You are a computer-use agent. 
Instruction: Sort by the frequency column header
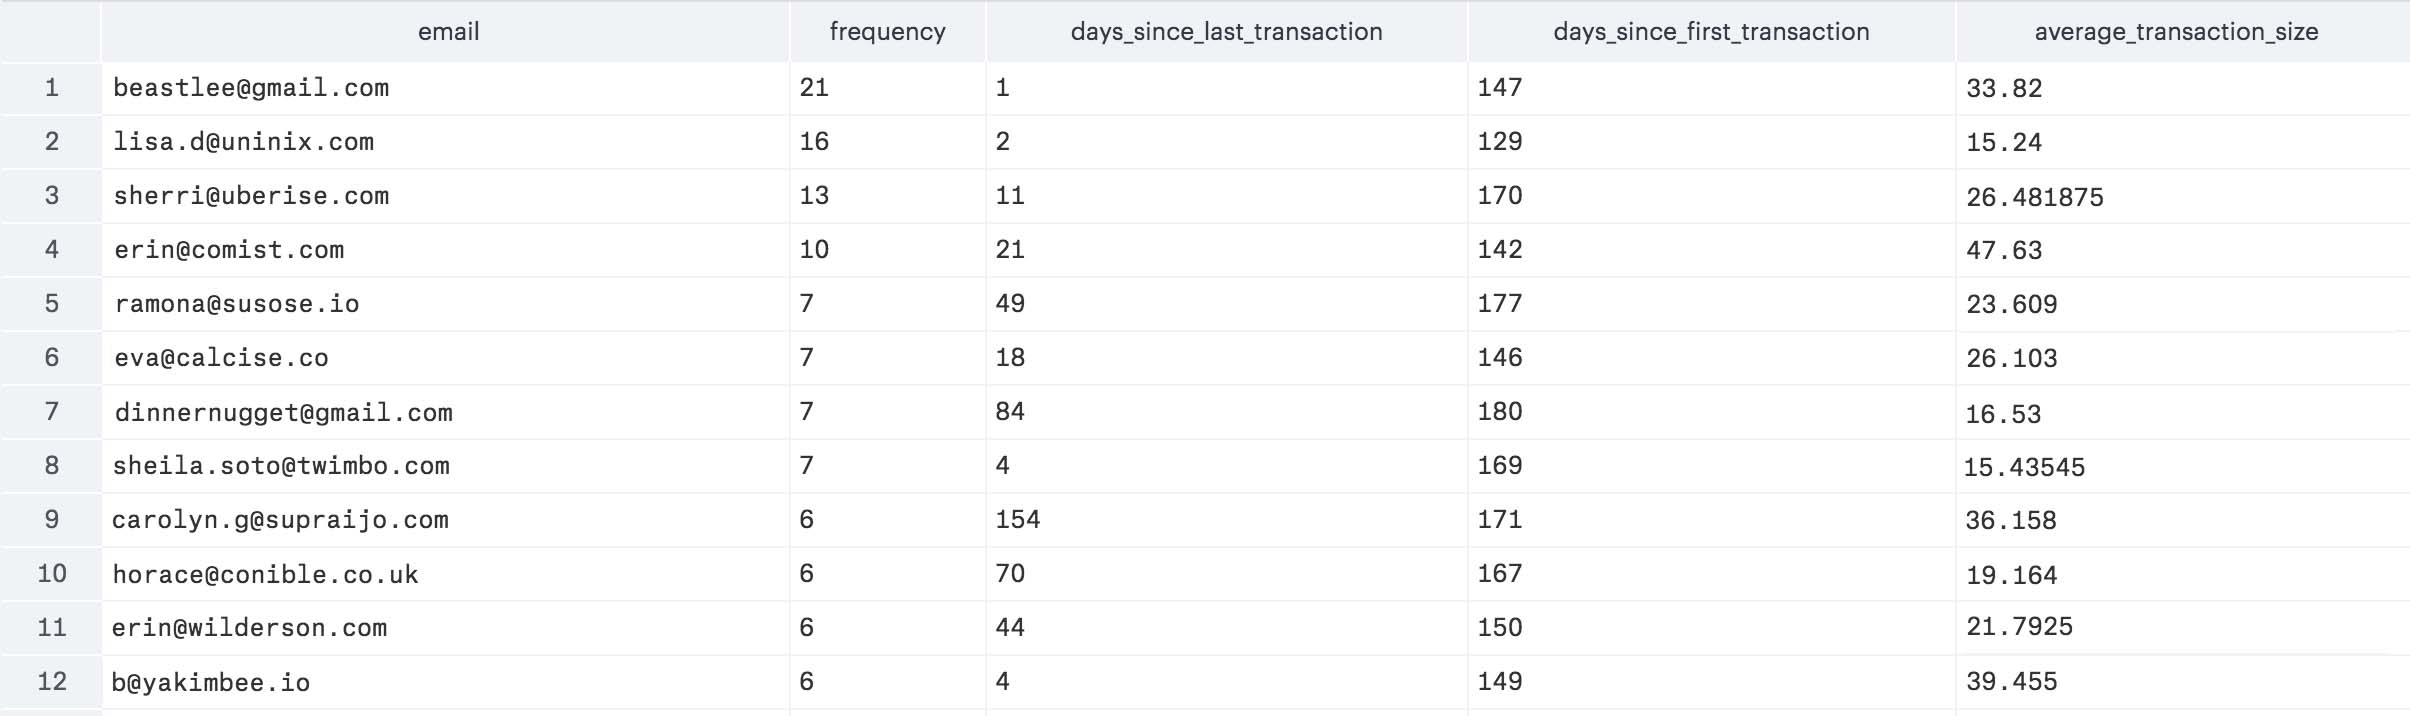pyautogui.click(x=887, y=32)
